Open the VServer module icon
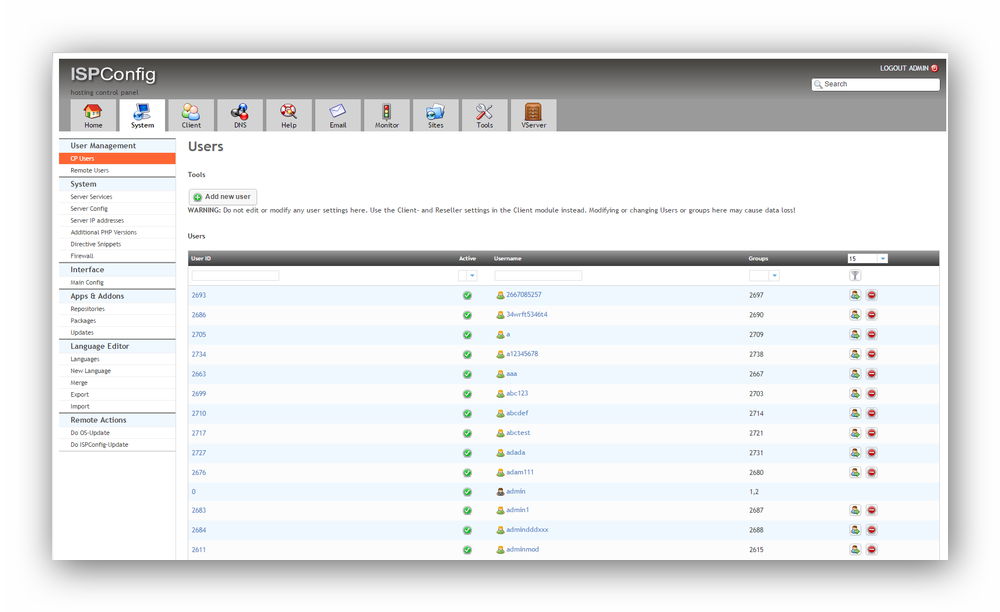The image size is (1000, 612). click(533, 112)
